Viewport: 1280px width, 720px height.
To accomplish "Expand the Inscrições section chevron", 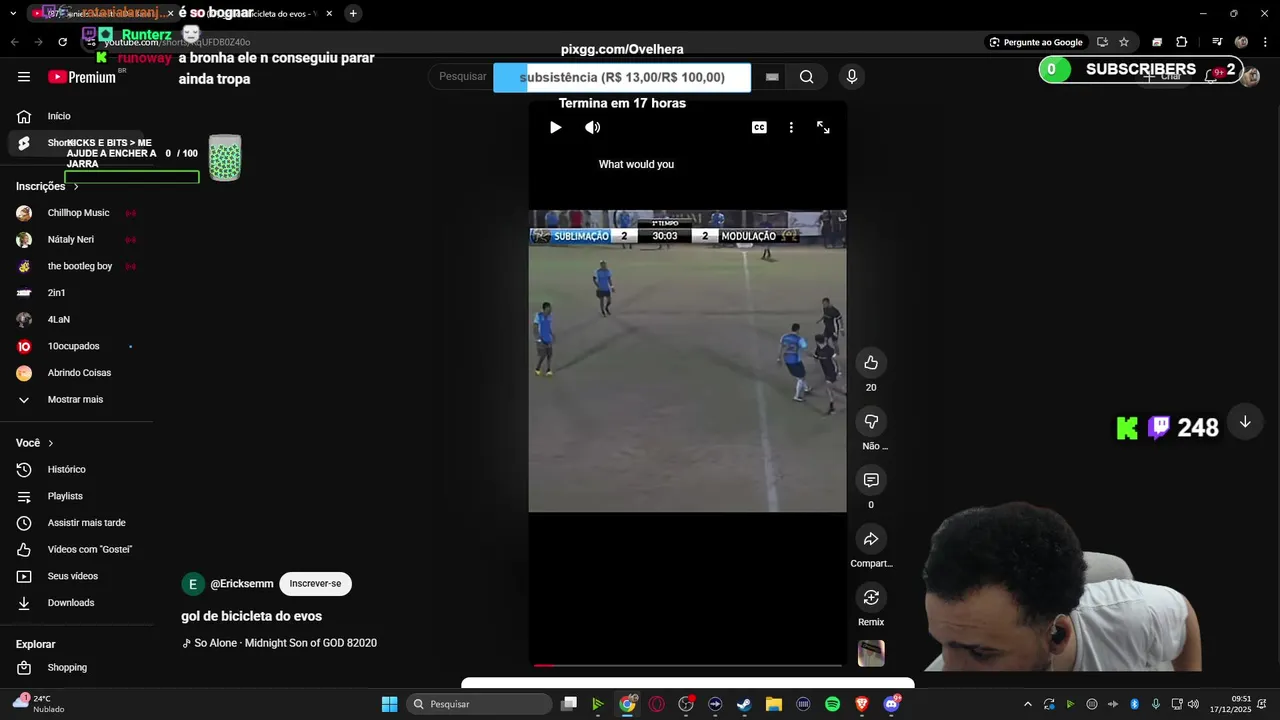I will pyautogui.click(x=76, y=187).
